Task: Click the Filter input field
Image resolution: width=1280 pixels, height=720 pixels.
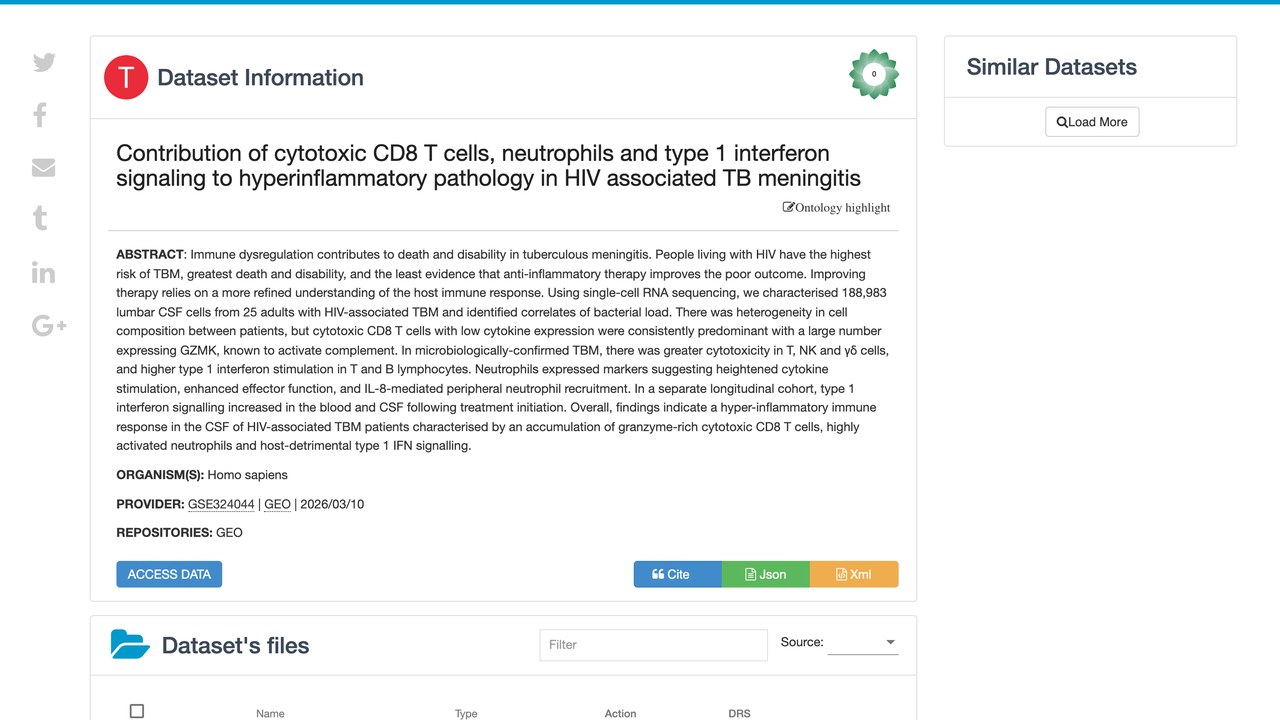Action: pos(653,645)
